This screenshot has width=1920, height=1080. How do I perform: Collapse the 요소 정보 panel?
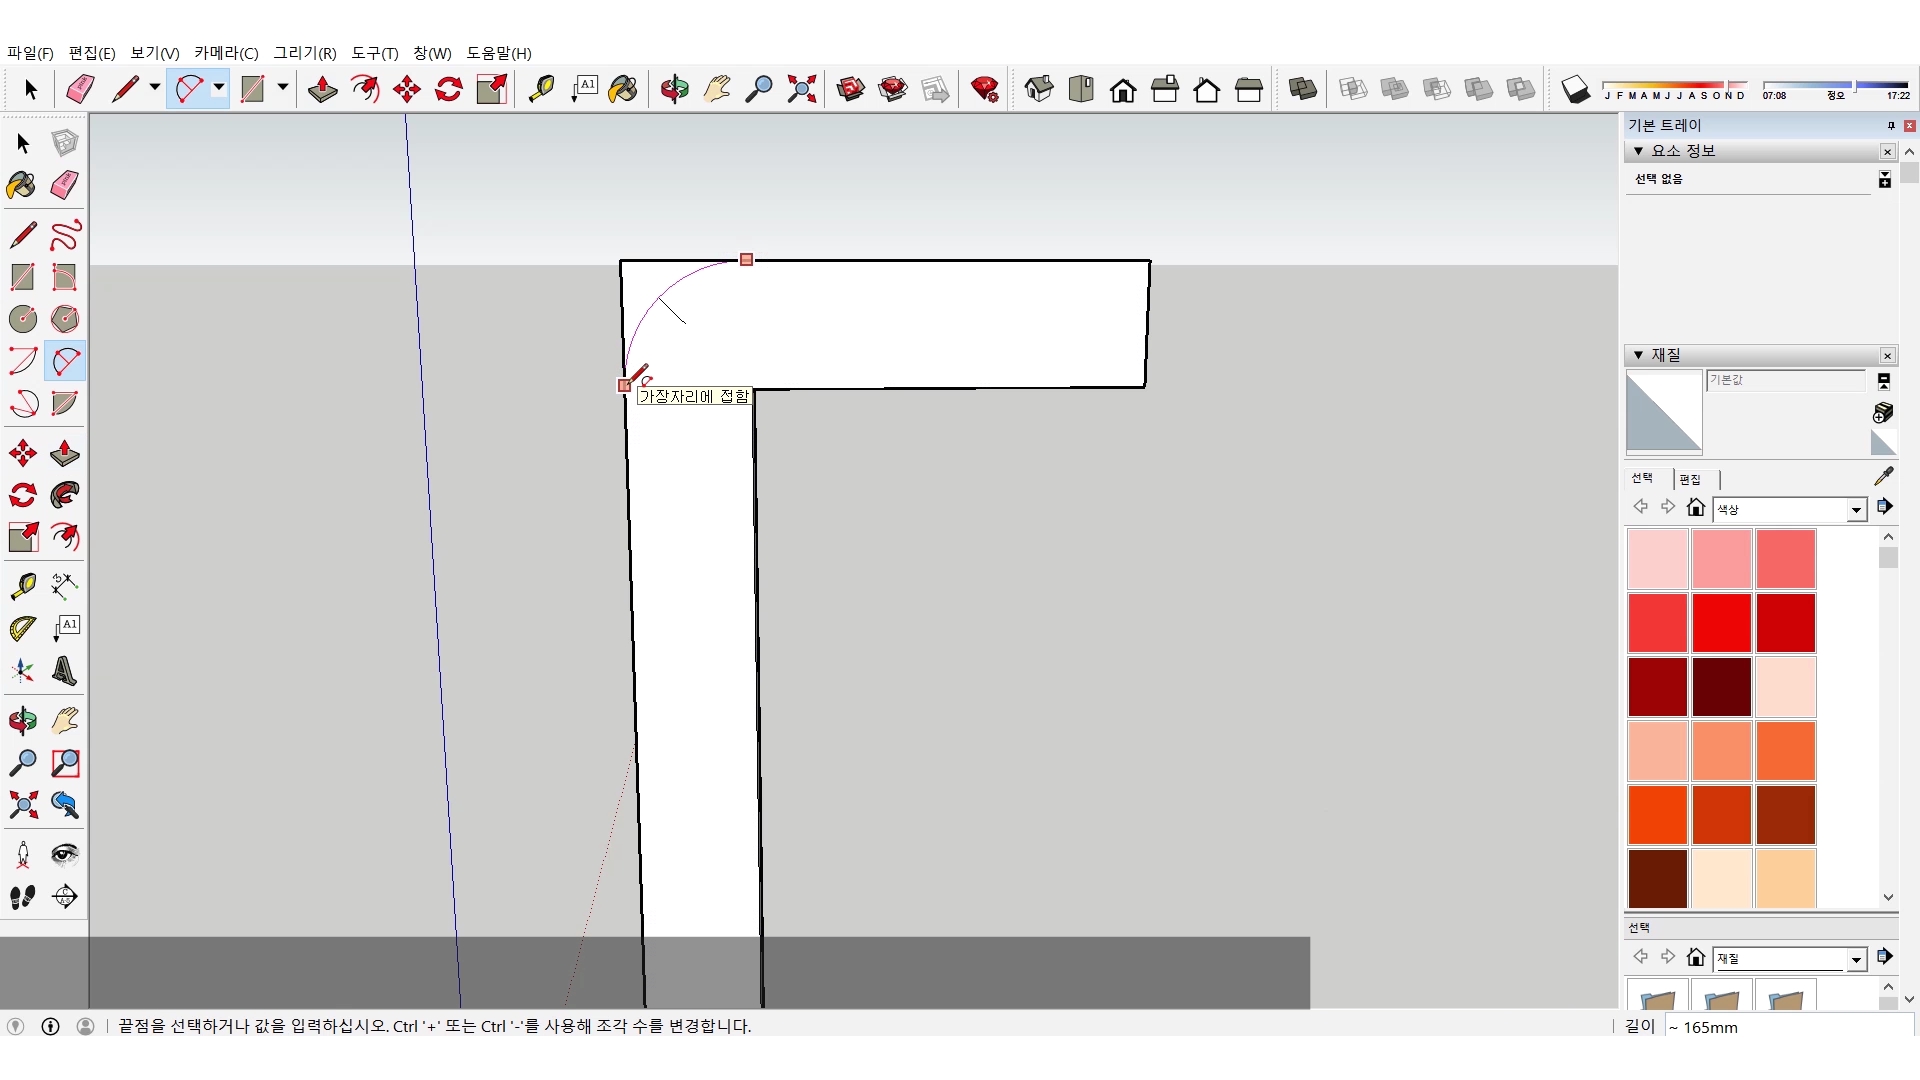pos(1638,151)
